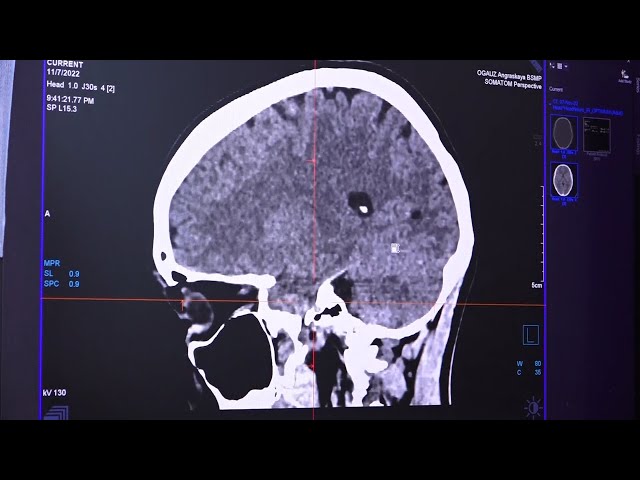Click the SP L15.3 slice position text

pyautogui.click(x=62, y=108)
